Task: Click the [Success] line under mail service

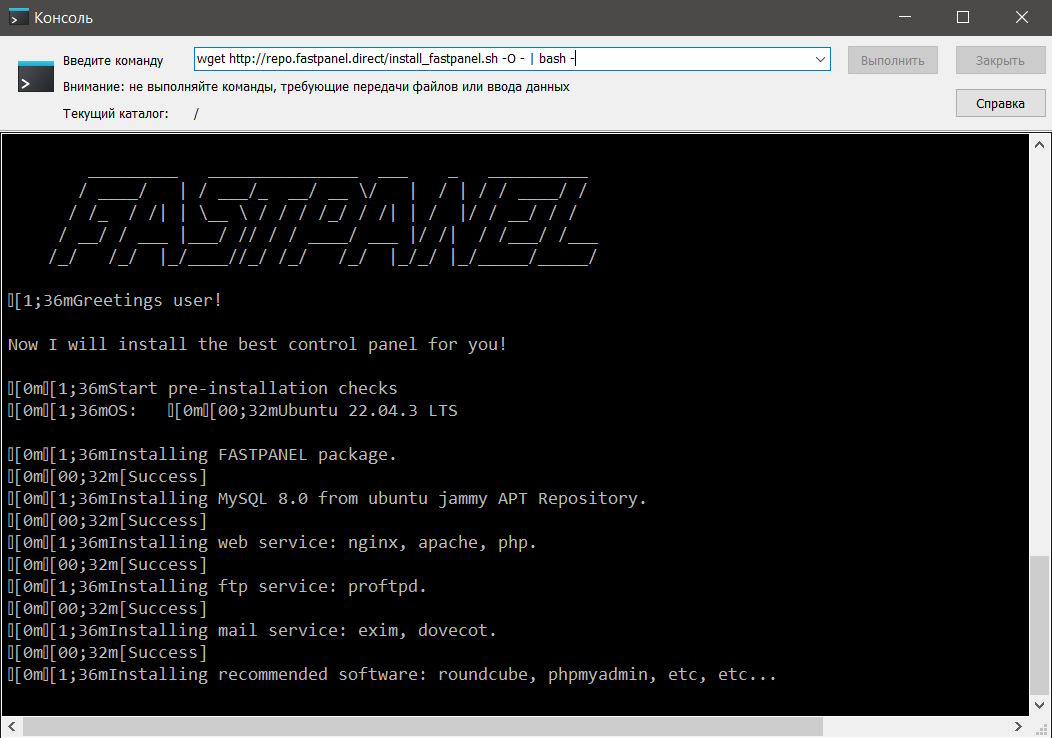Action: (x=107, y=653)
